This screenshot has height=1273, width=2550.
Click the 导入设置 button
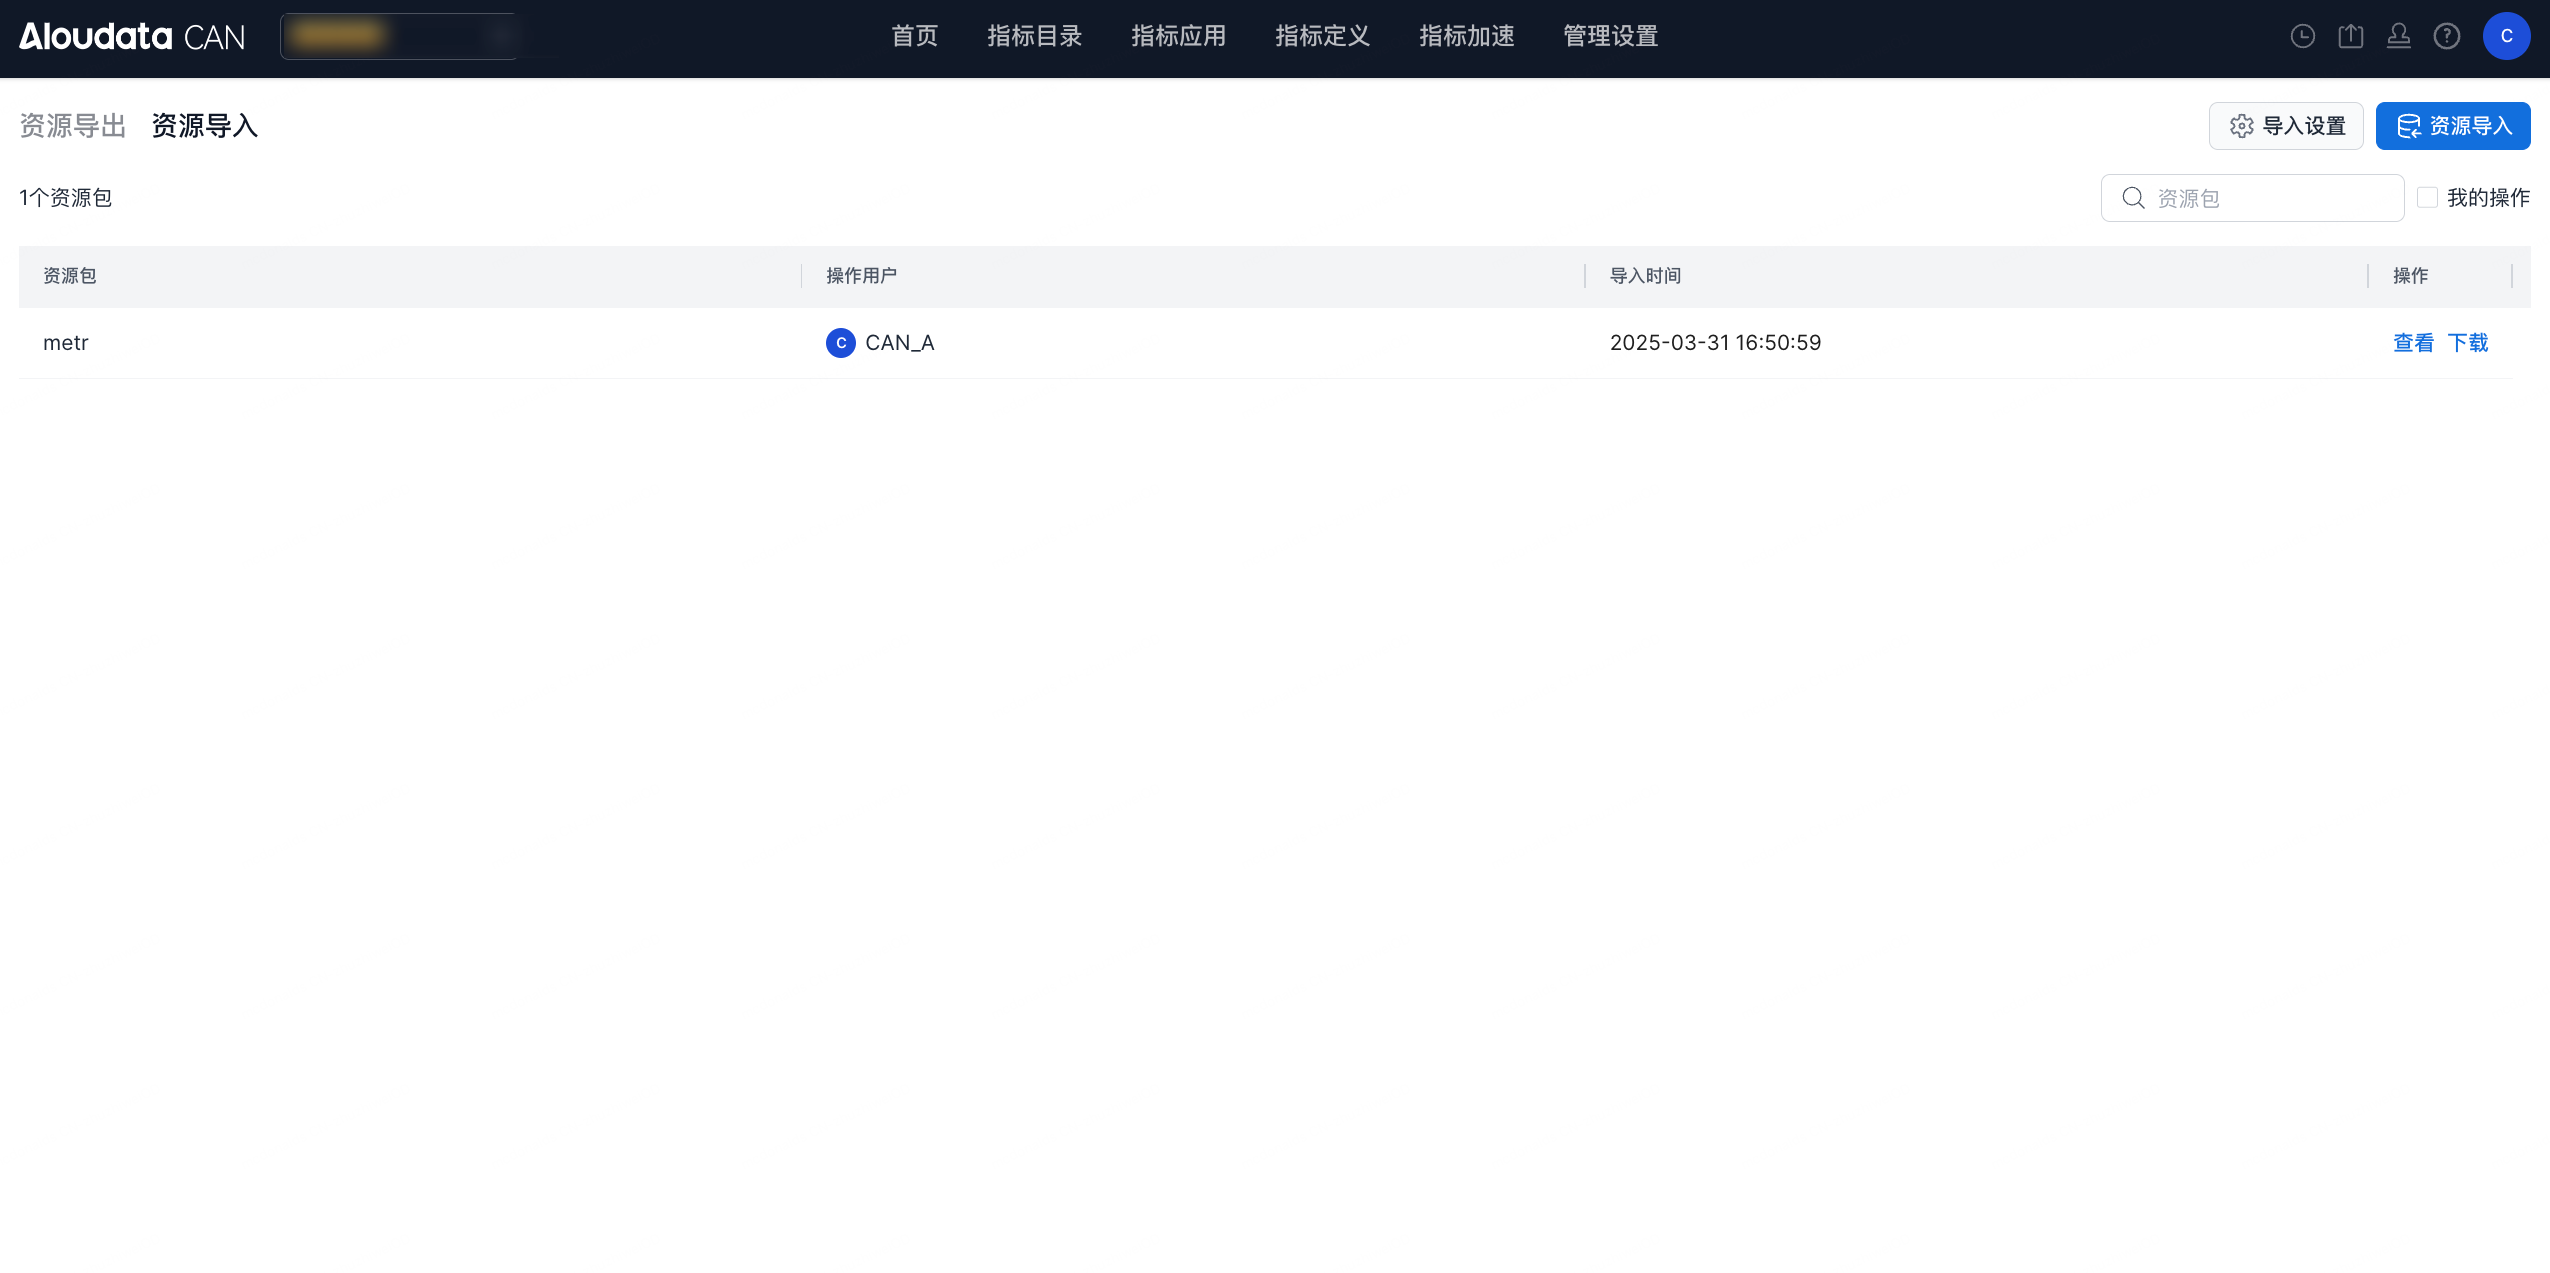[x=2285, y=126]
